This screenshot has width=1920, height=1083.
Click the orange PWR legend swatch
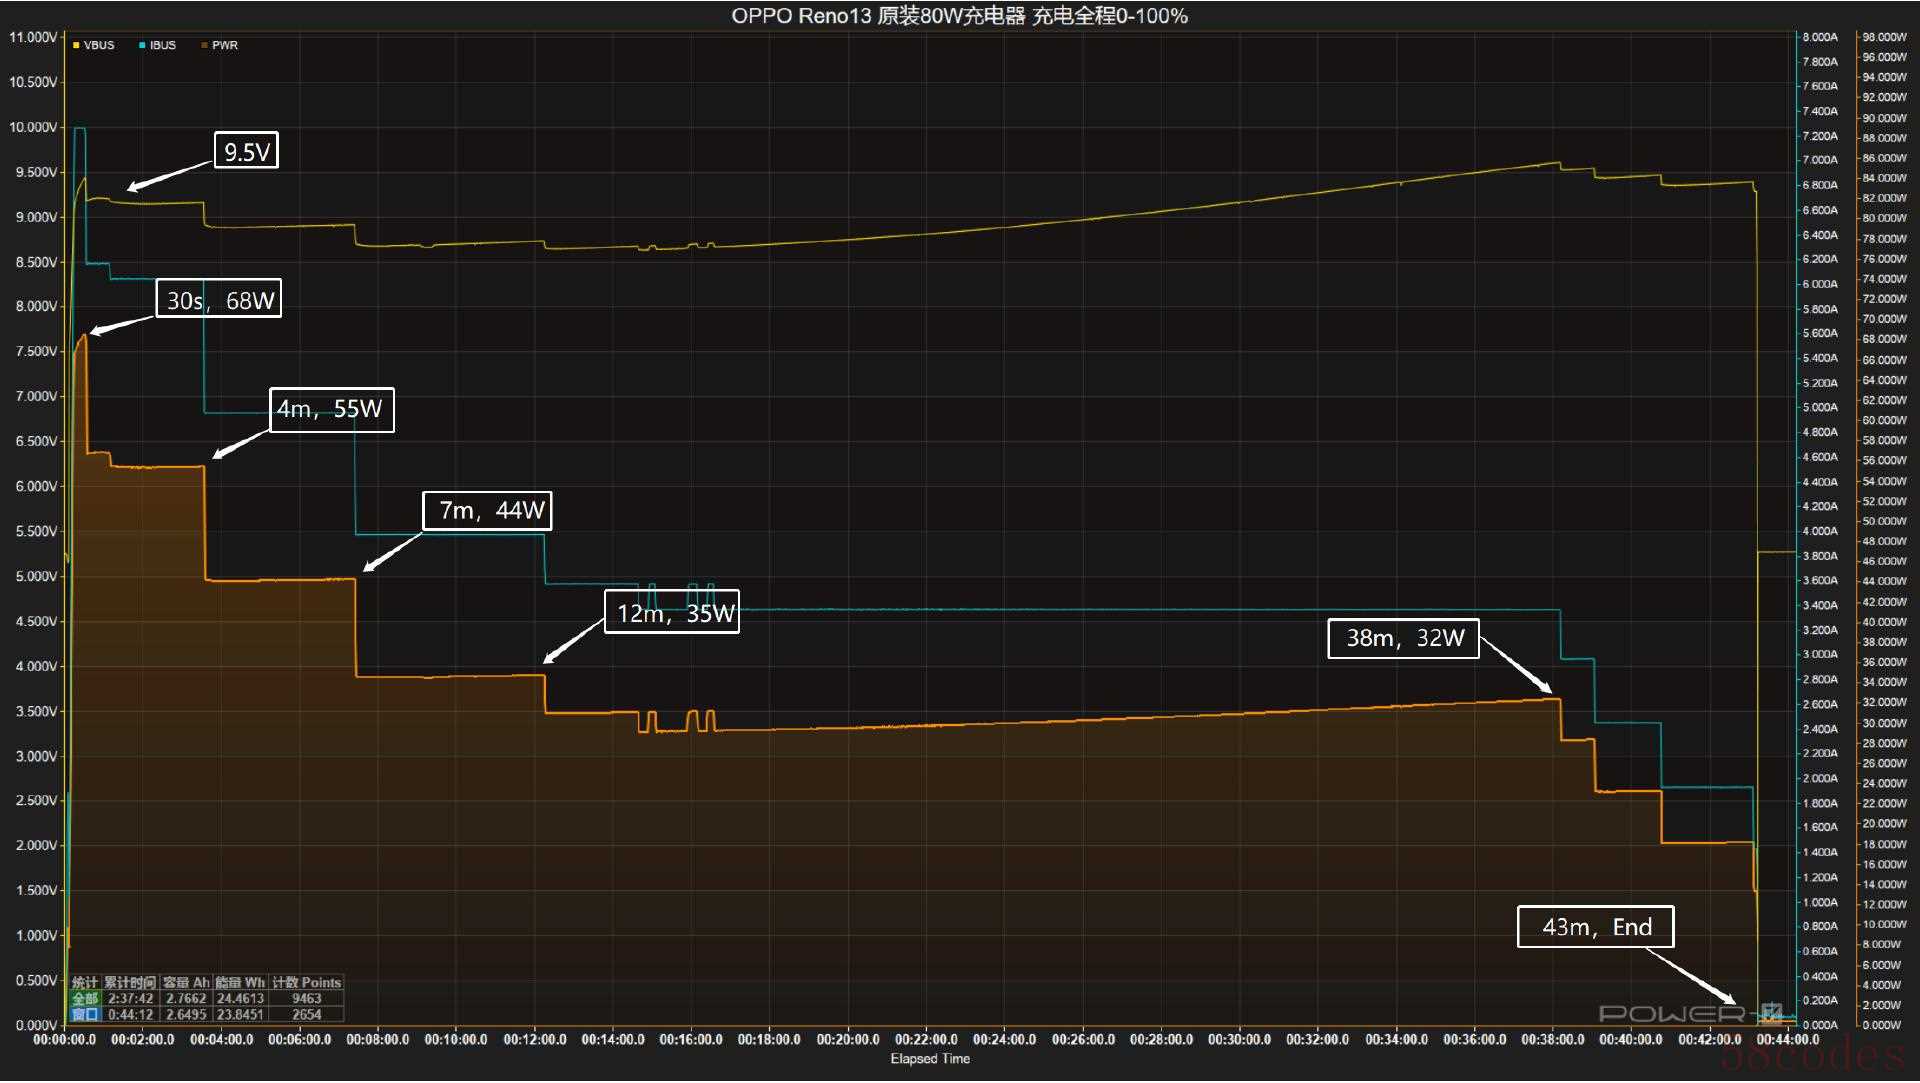[x=205, y=45]
